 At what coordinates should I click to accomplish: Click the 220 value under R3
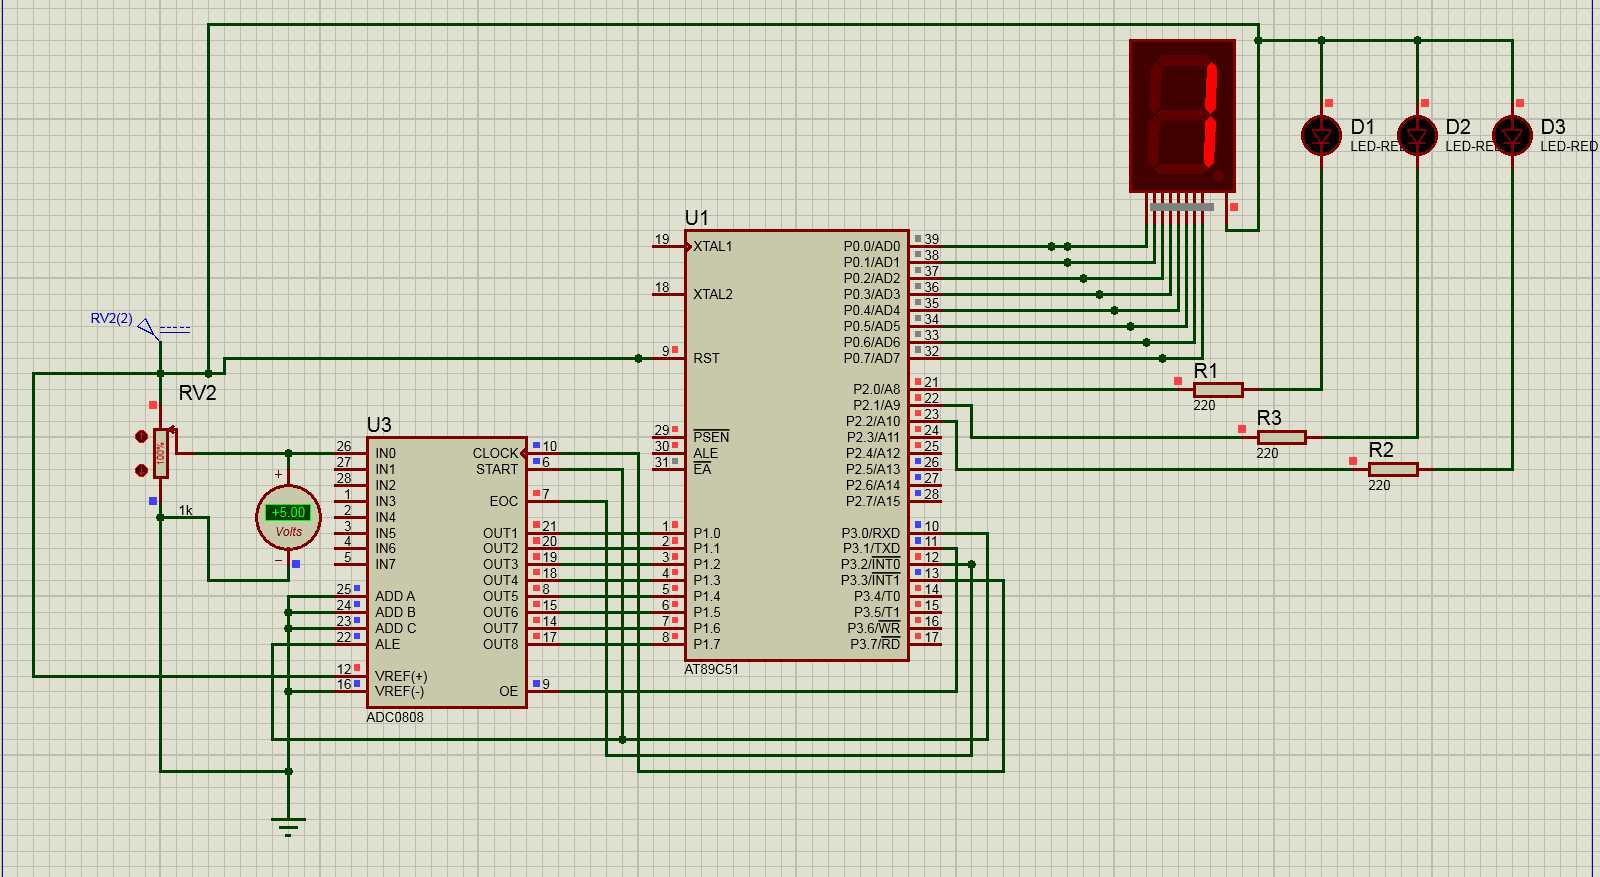[1267, 453]
